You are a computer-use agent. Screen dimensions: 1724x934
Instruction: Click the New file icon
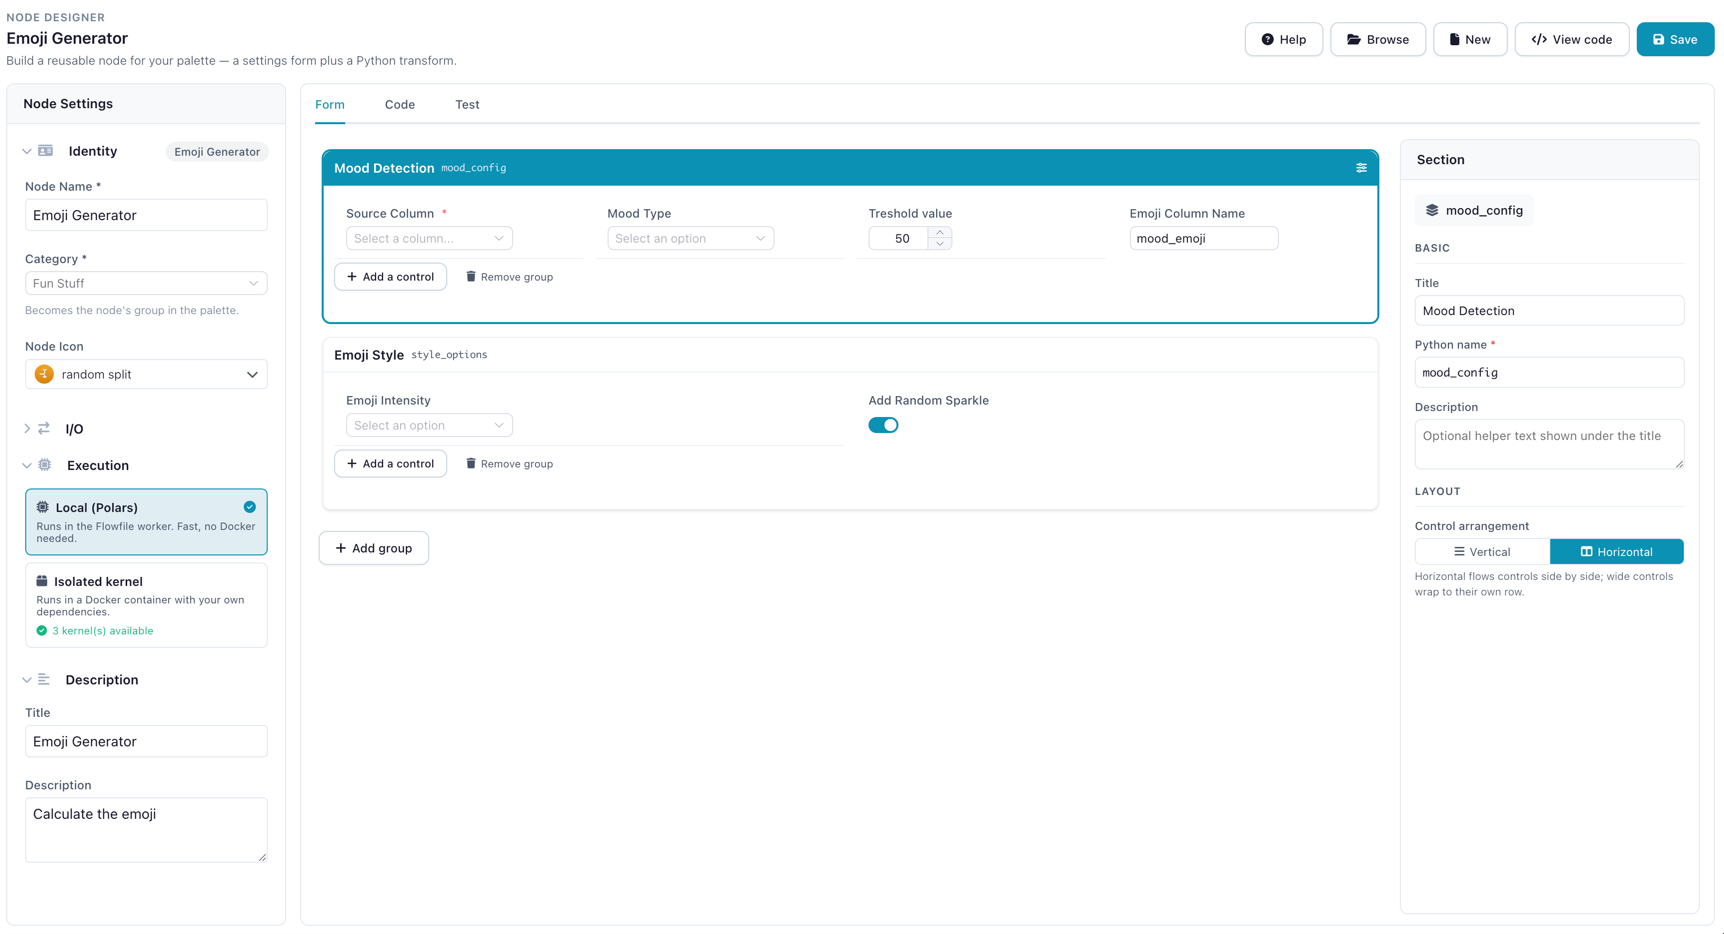pyautogui.click(x=1454, y=40)
